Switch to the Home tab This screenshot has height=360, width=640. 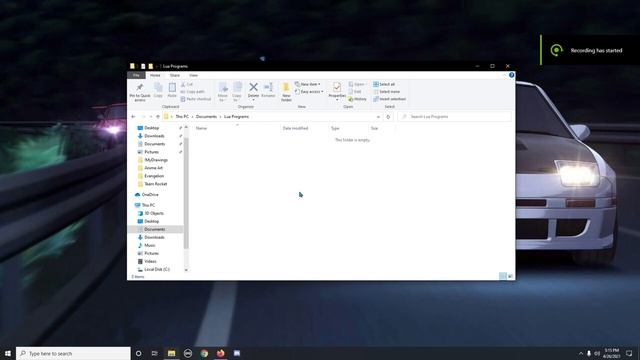tap(155, 75)
